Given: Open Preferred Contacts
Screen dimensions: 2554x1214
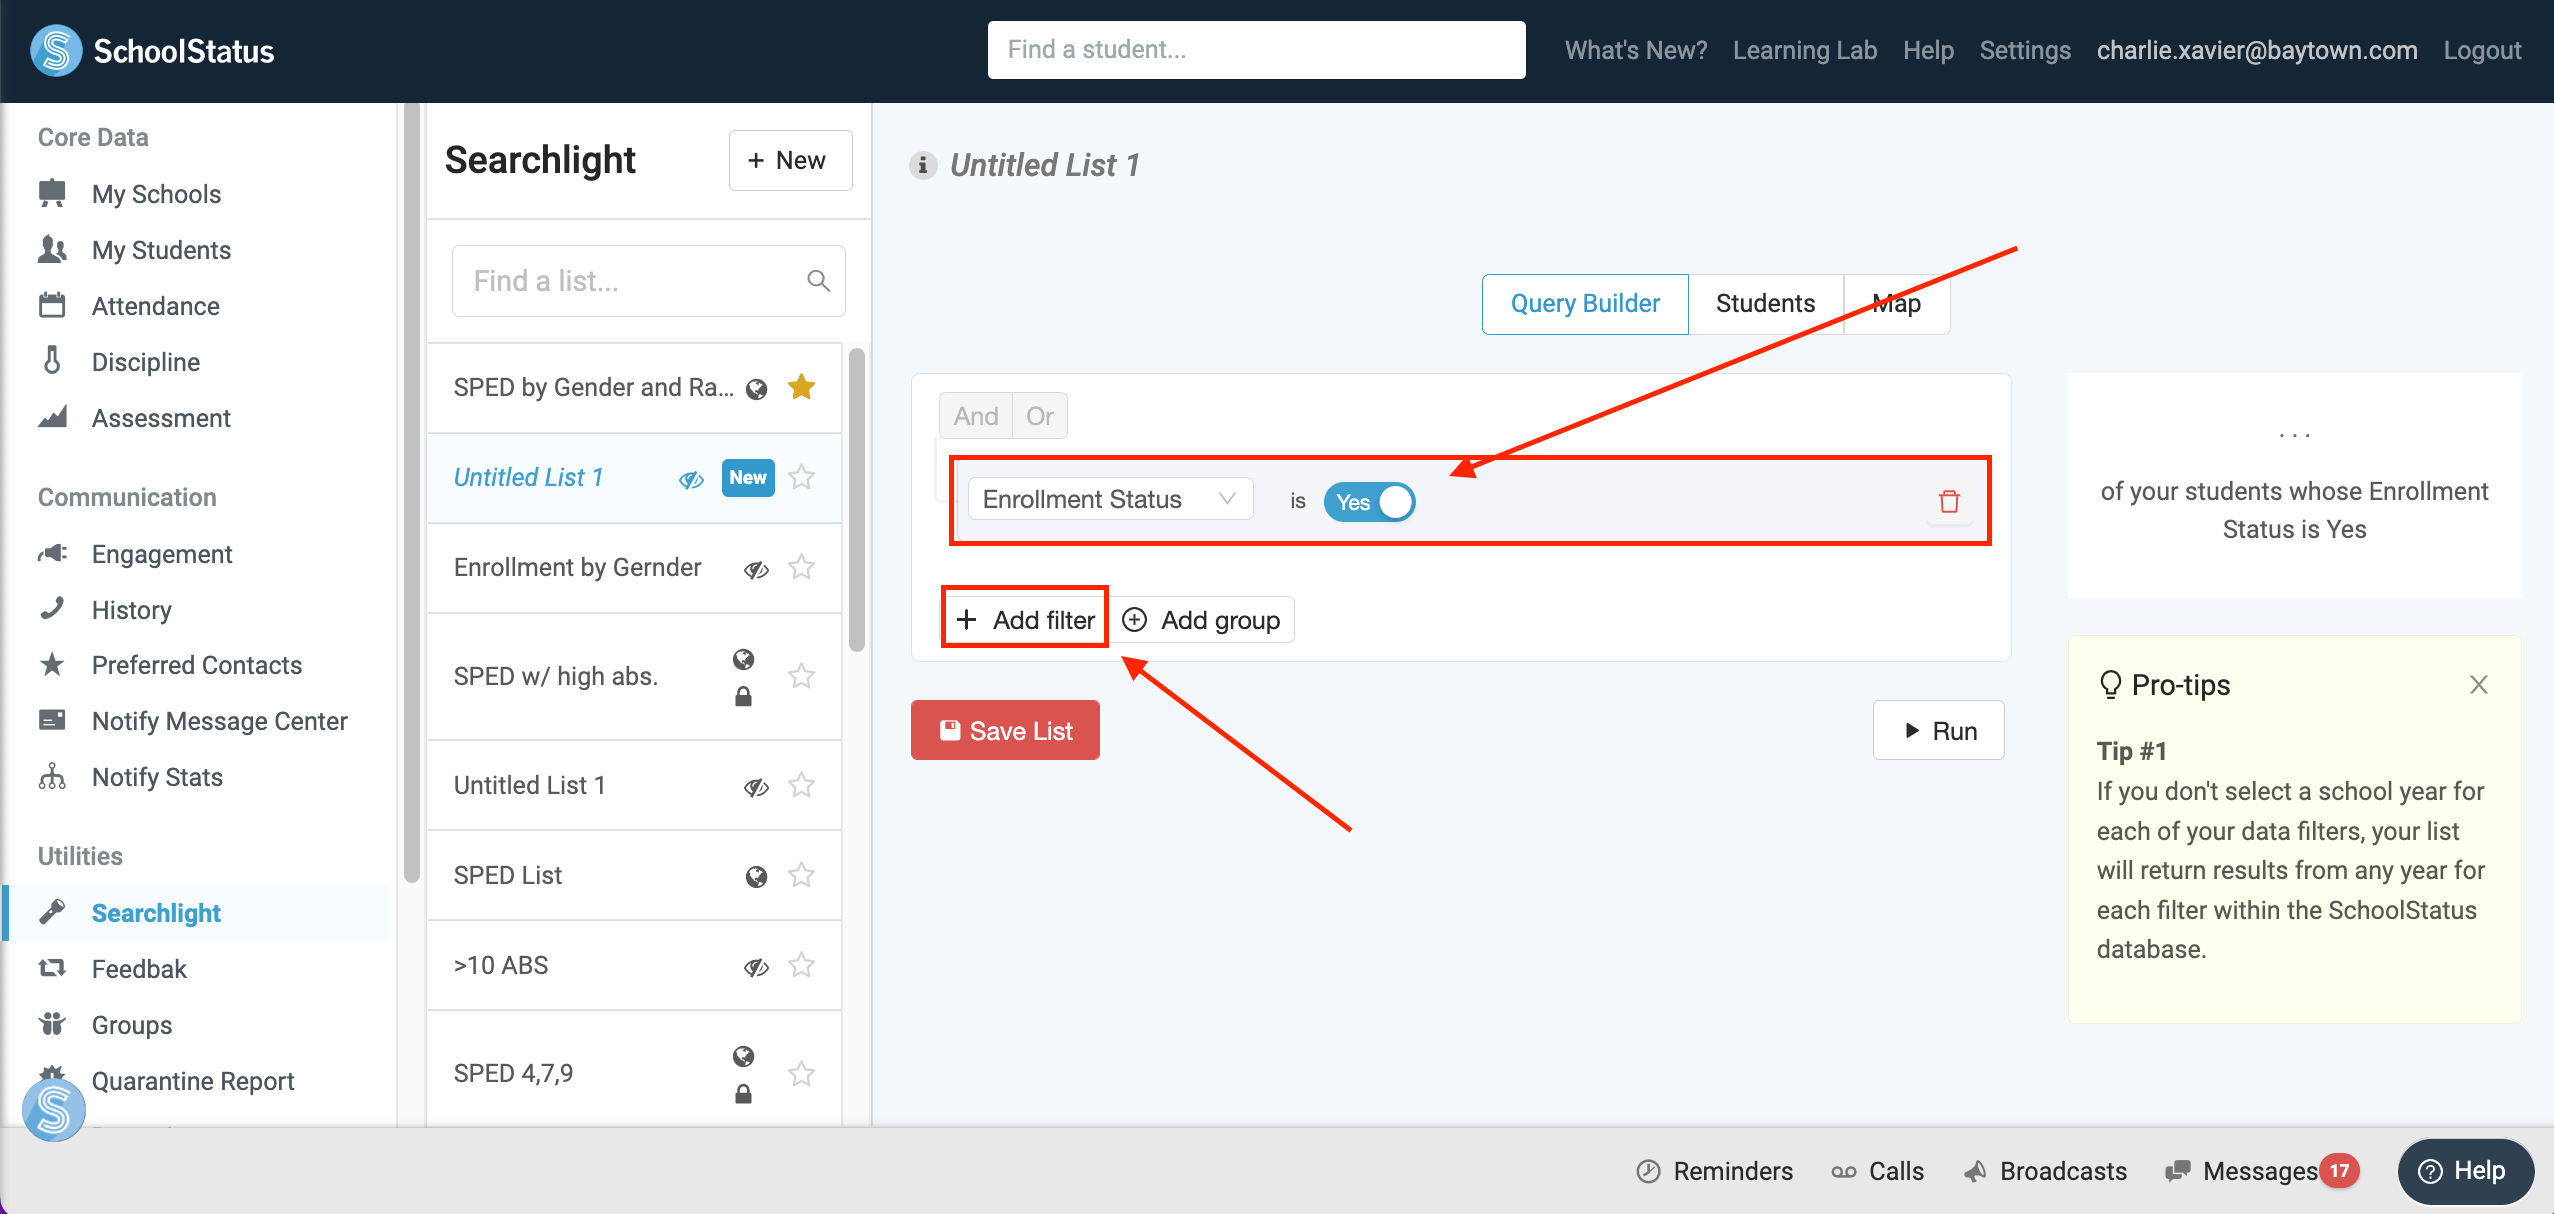Looking at the screenshot, I should 196,665.
